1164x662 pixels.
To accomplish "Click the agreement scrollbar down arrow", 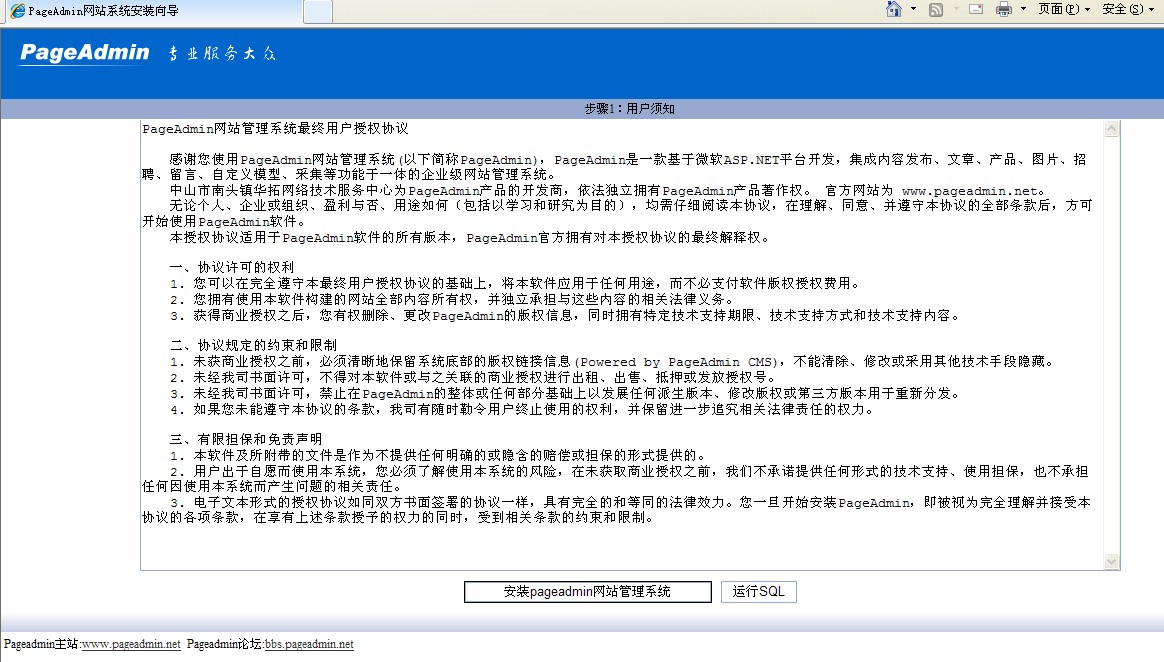I will tap(1112, 562).
